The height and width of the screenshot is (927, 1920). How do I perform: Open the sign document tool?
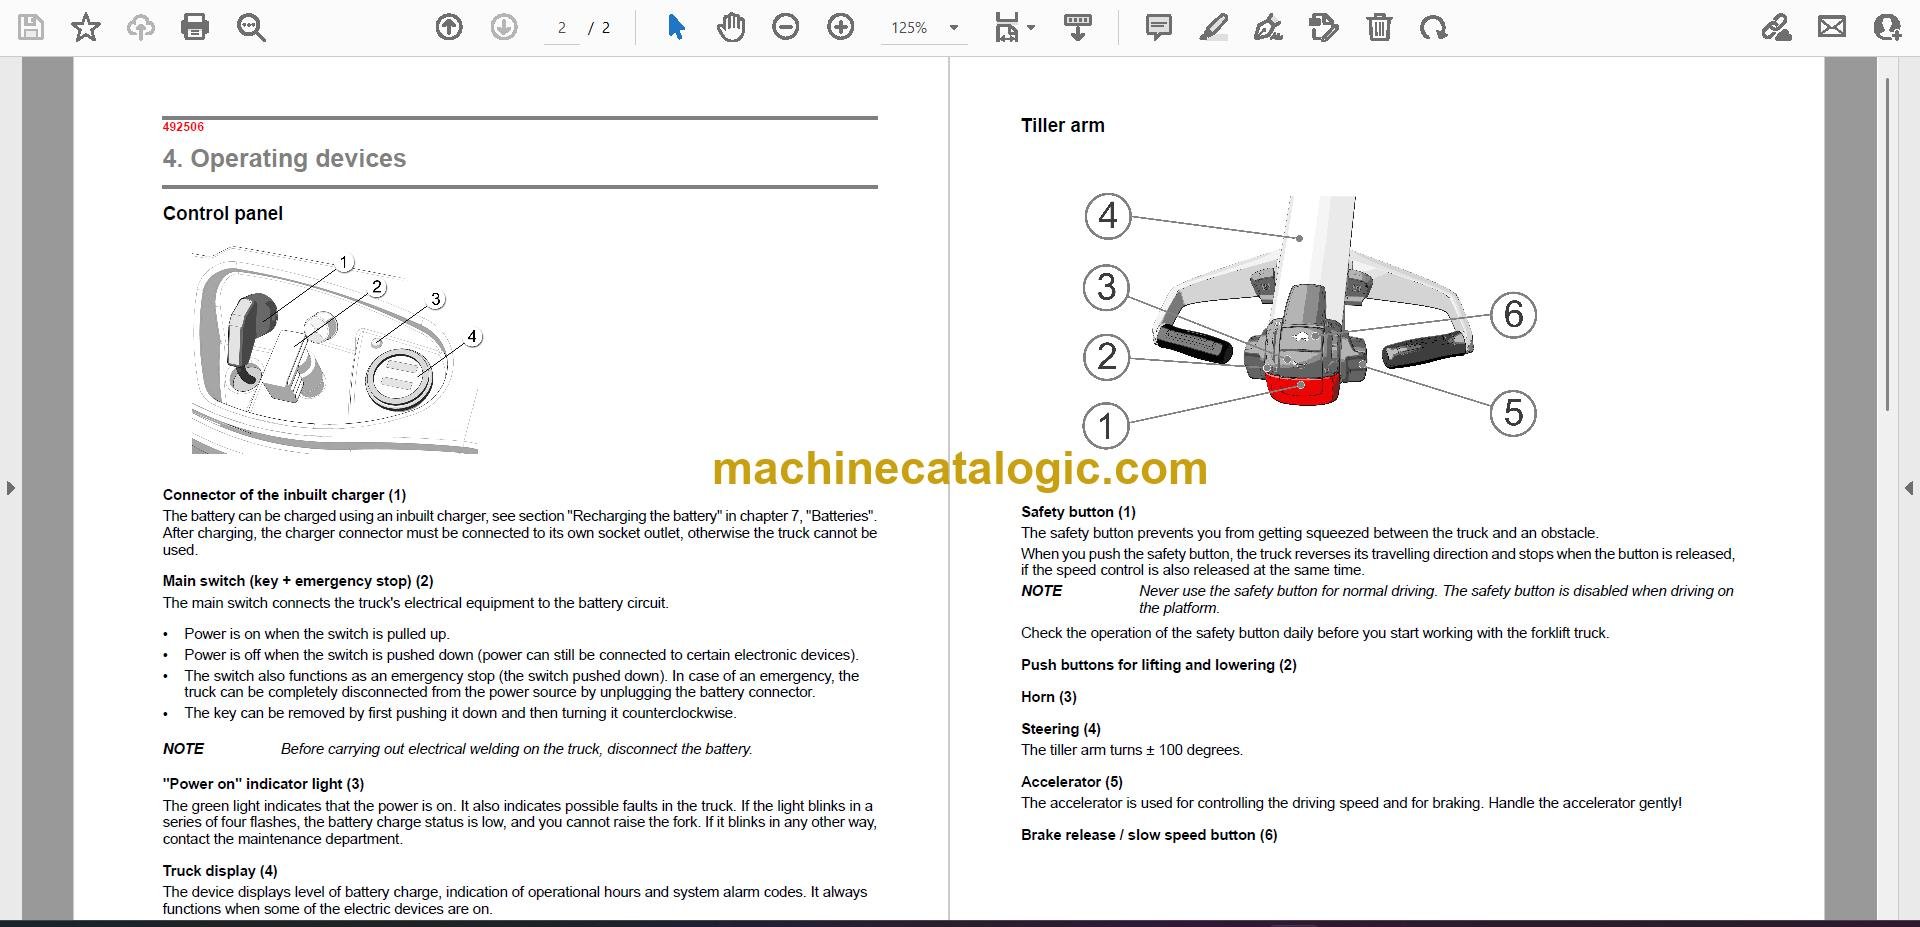click(x=1268, y=27)
